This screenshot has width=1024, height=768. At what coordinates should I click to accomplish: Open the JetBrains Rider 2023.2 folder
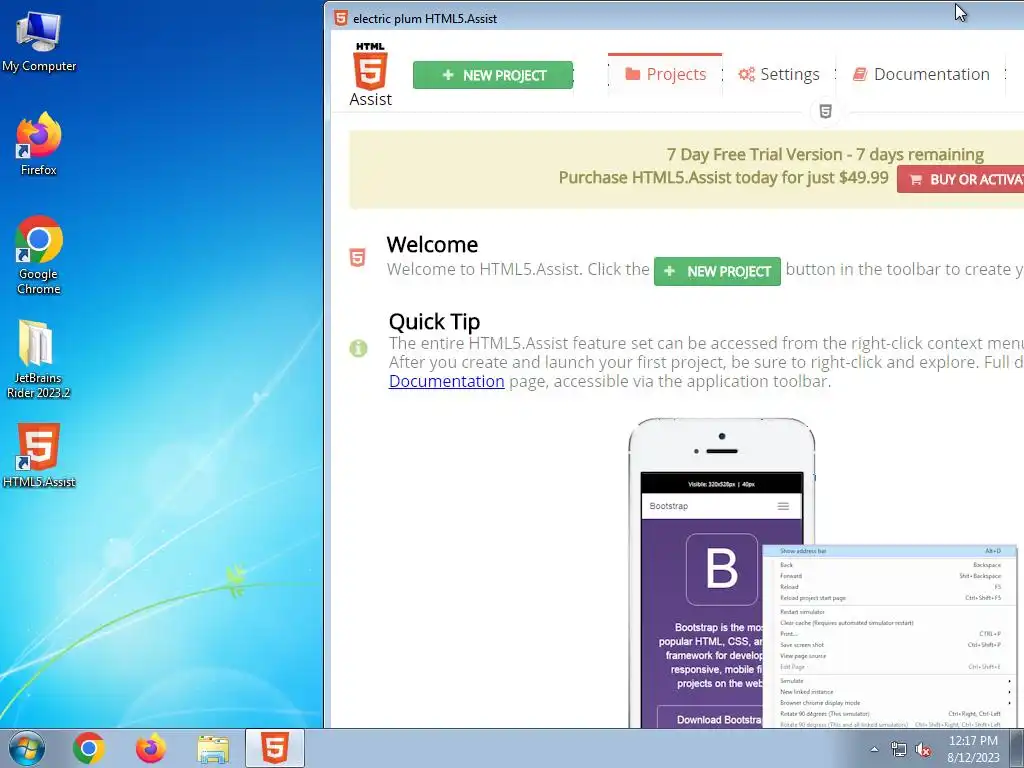pos(39,359)
